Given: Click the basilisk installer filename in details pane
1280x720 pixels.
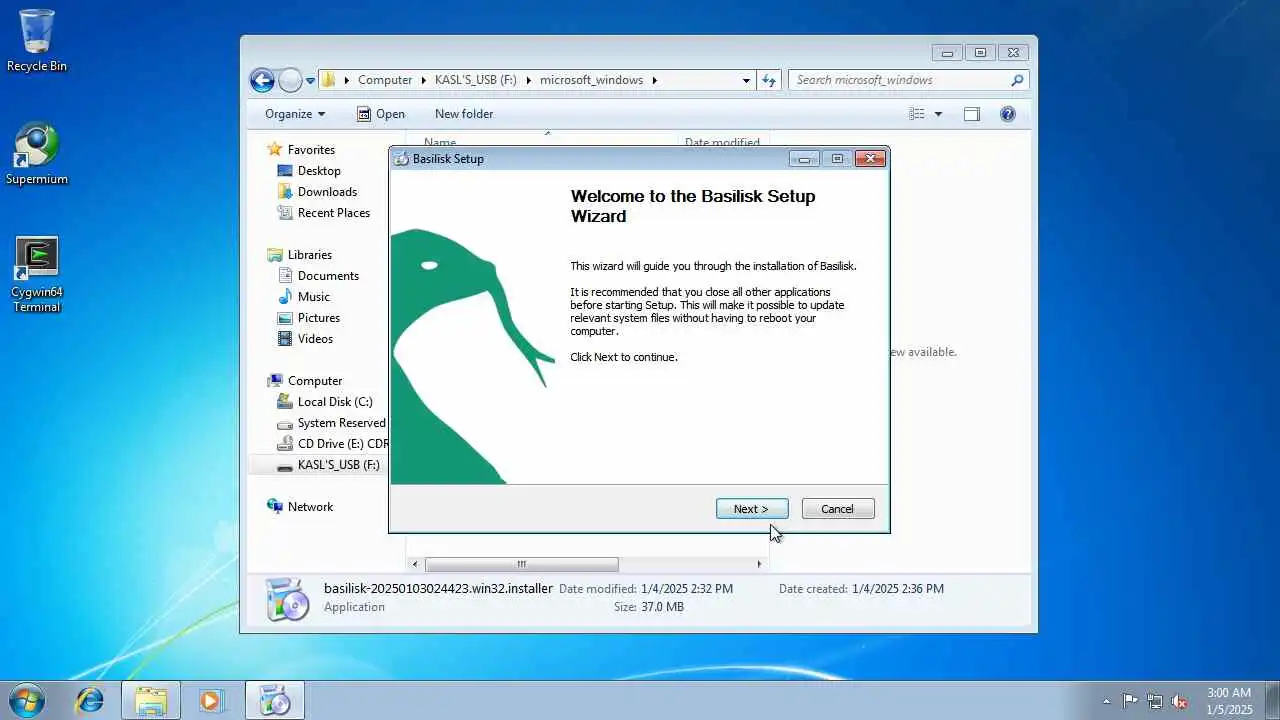Looking at the screenshot, I should coord(438,589).
